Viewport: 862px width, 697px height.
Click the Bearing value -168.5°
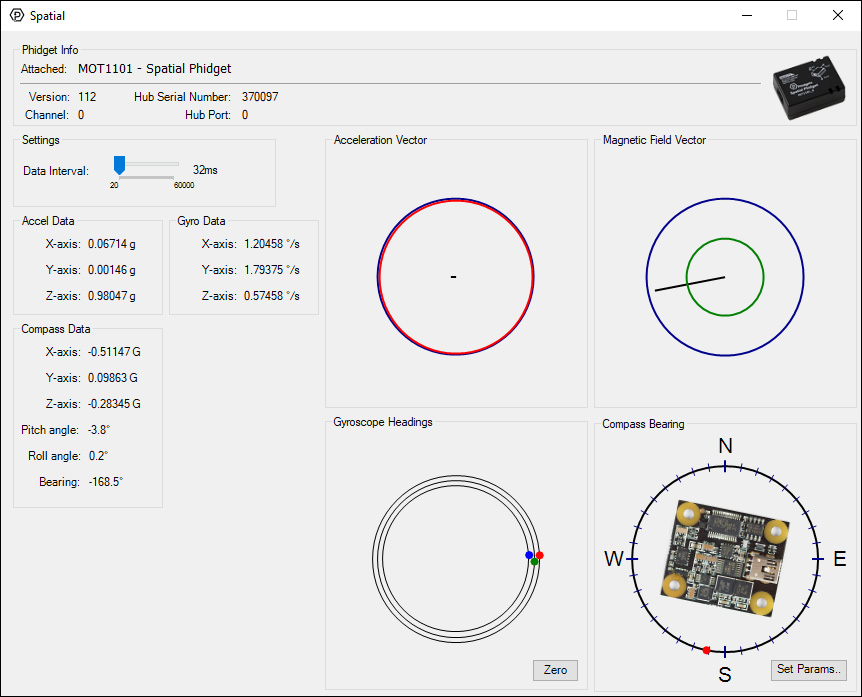tap(106, 482)
